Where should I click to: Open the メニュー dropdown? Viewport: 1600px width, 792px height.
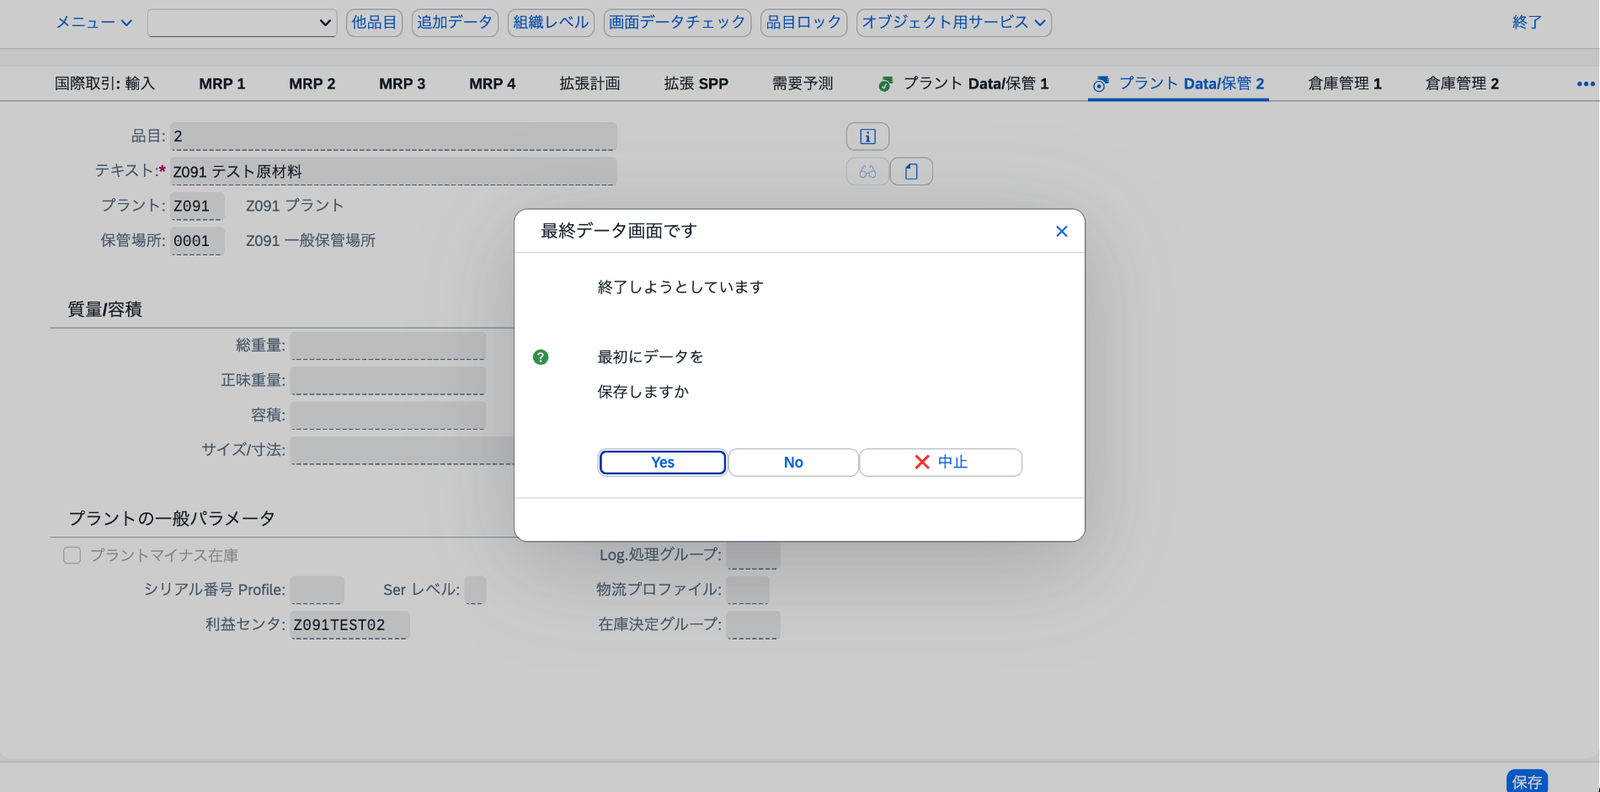click(x=94, y=22)
